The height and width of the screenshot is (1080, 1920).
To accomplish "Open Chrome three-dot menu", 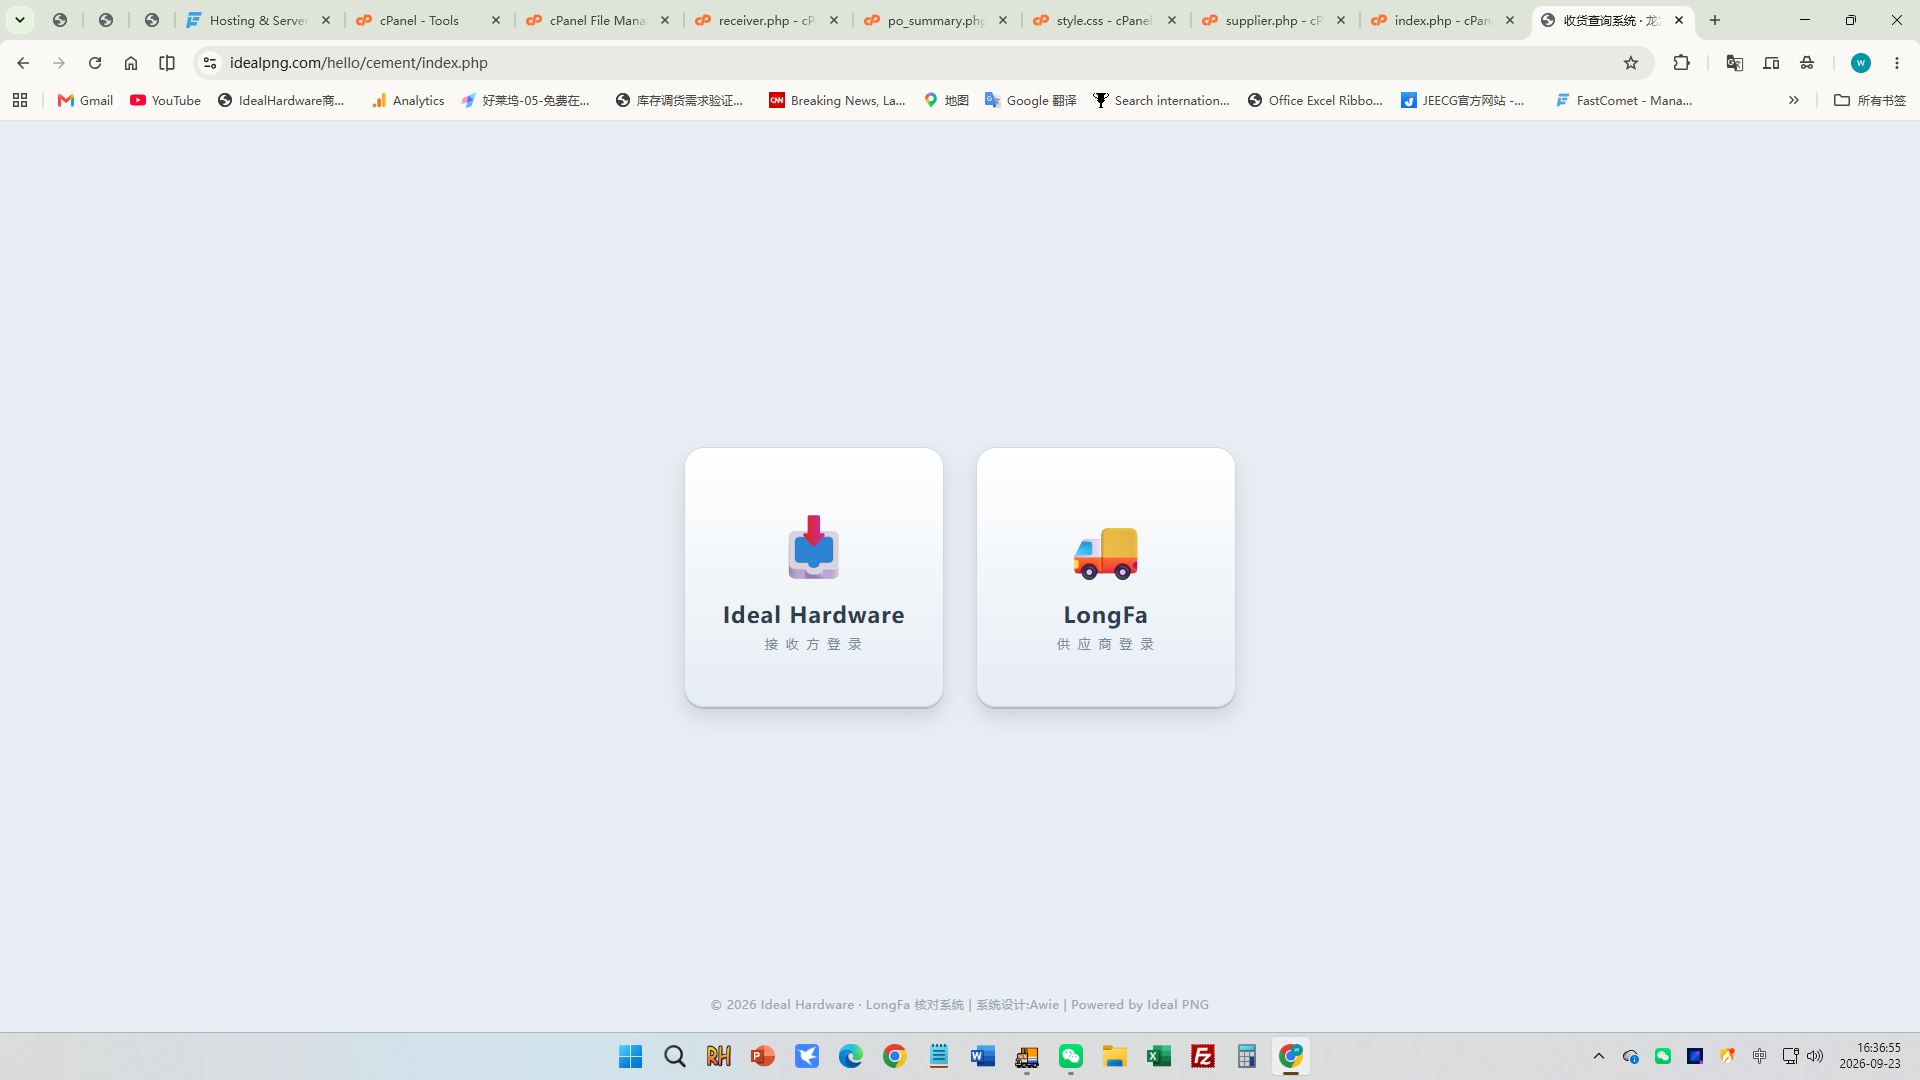I will point(1897,63).
